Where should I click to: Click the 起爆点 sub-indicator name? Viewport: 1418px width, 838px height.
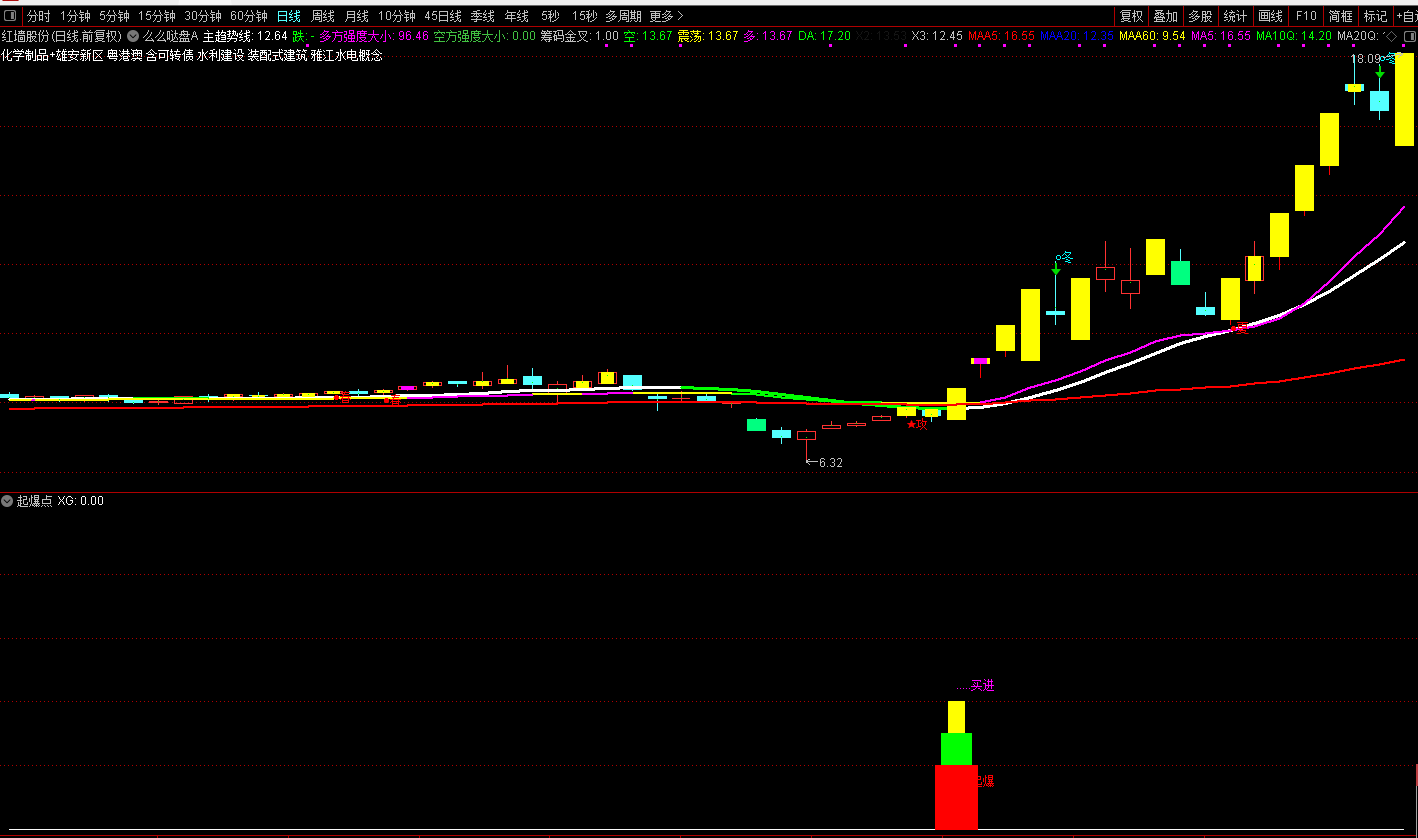click(34, 500)
